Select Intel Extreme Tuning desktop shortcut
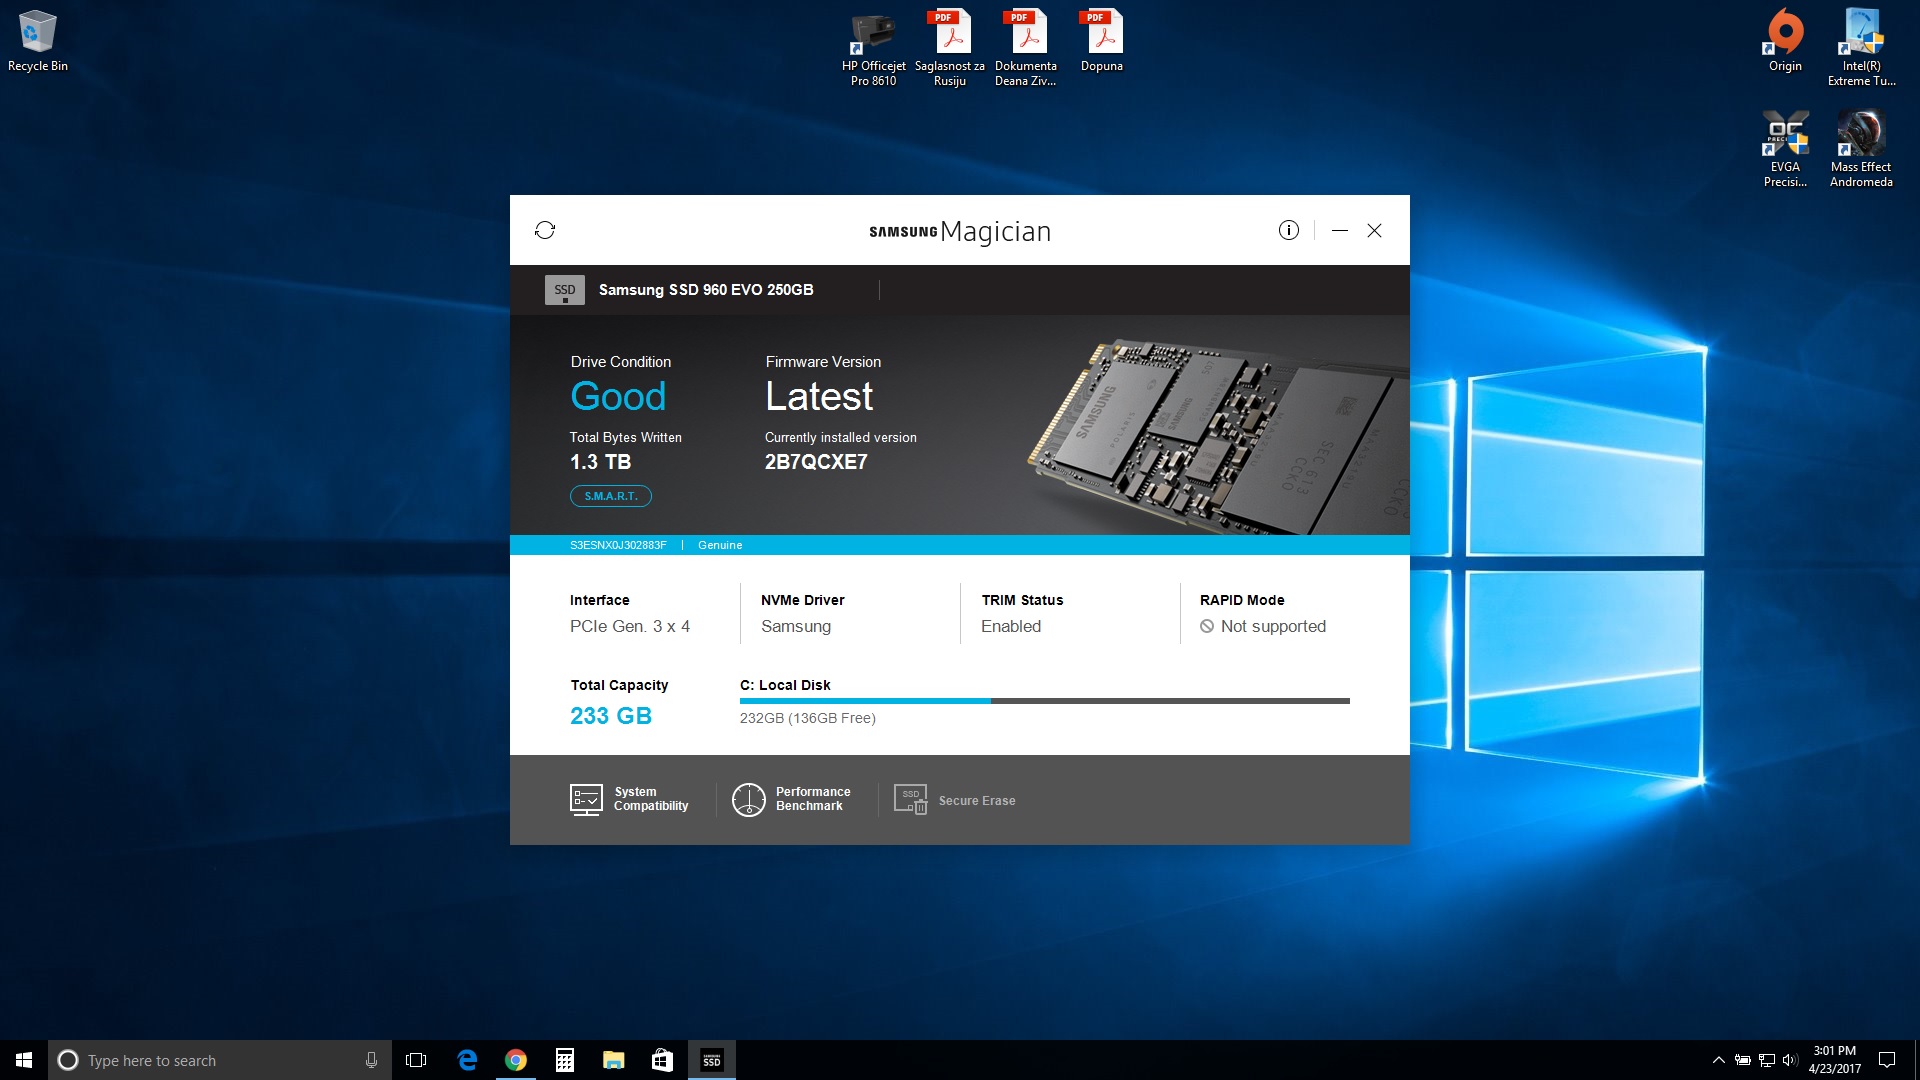Screen dimensions: 1920x1080 point(1861,48)
